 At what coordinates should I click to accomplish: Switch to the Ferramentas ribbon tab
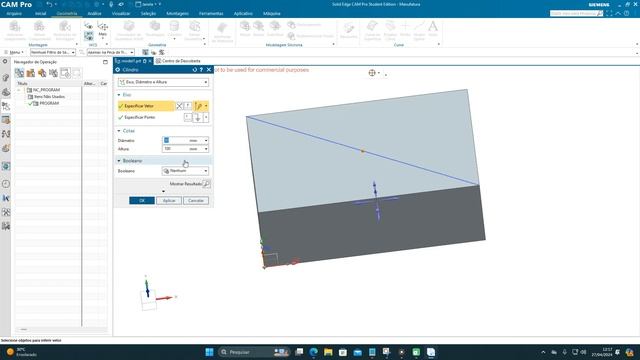point(211,13)
